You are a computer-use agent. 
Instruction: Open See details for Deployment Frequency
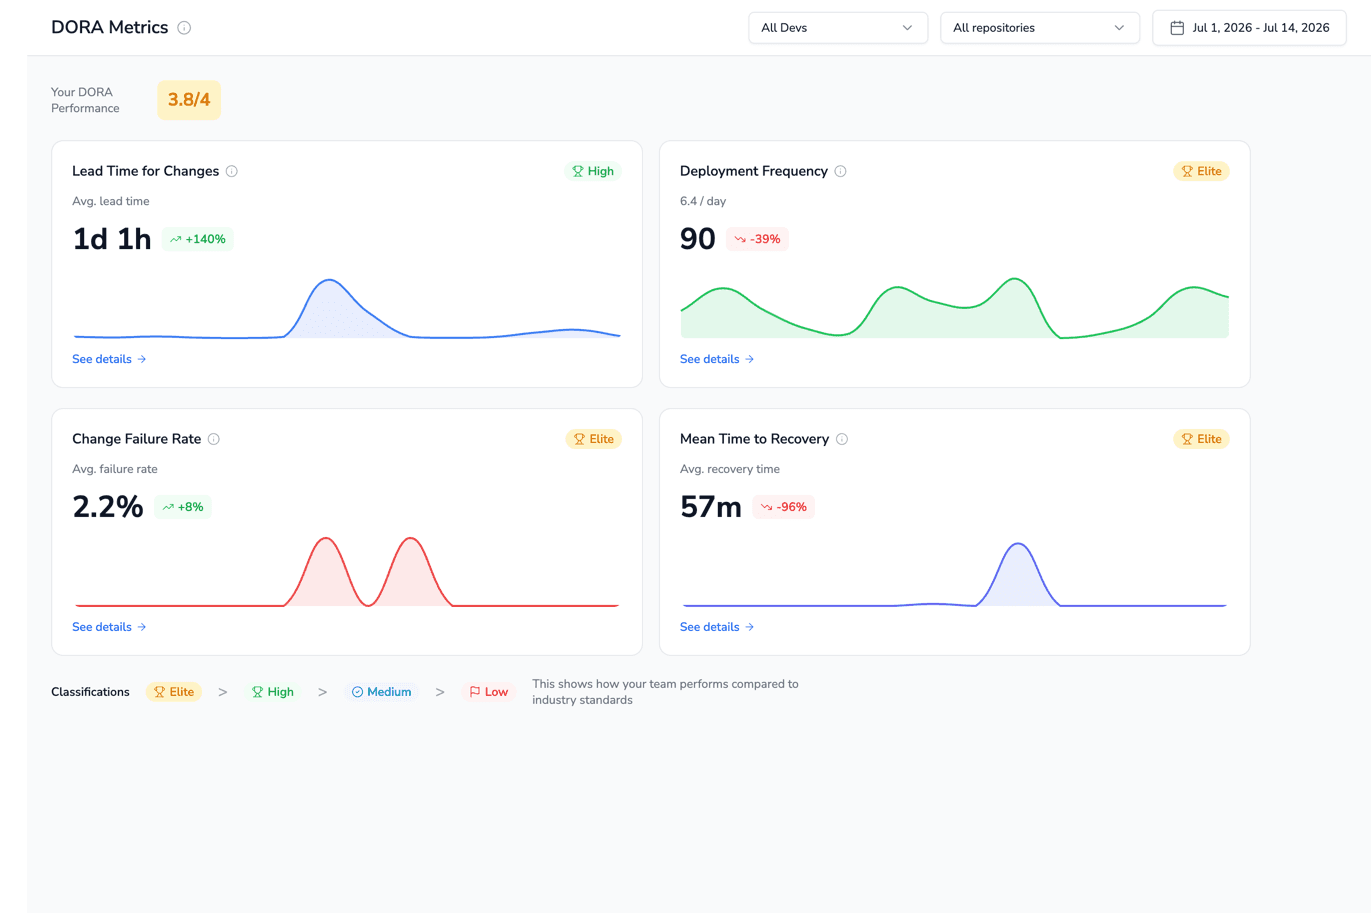[717, 359]
